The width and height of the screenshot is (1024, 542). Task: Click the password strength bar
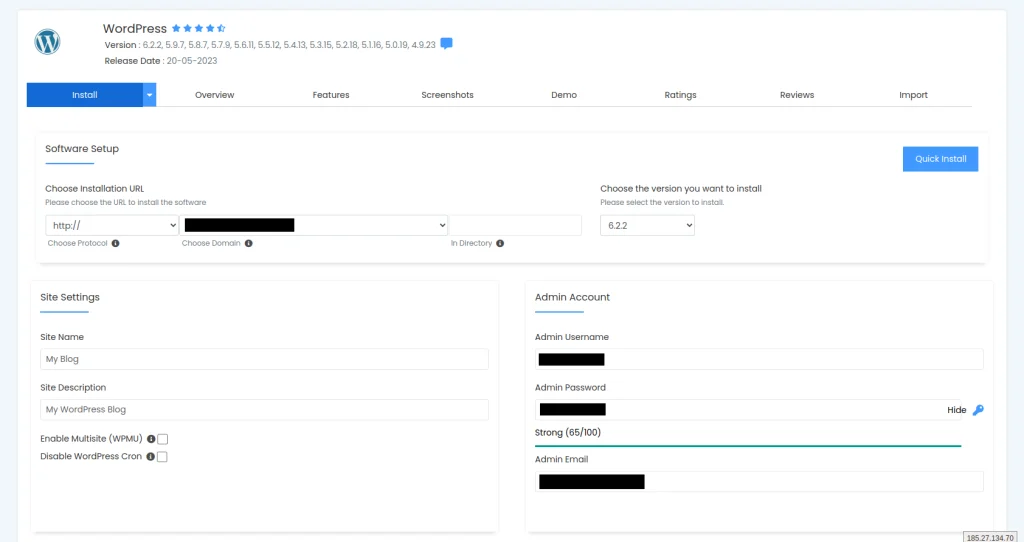click(748, 446)
